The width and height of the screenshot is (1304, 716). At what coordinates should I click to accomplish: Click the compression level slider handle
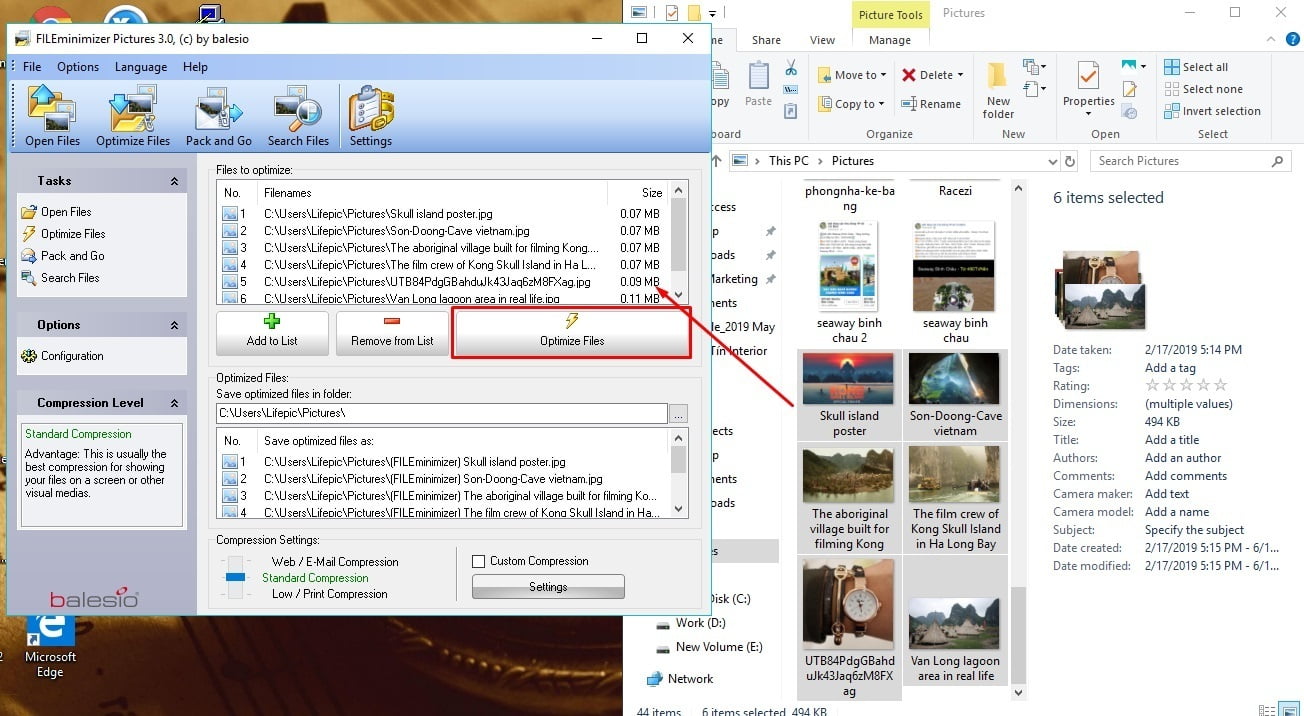pos(235,577)
